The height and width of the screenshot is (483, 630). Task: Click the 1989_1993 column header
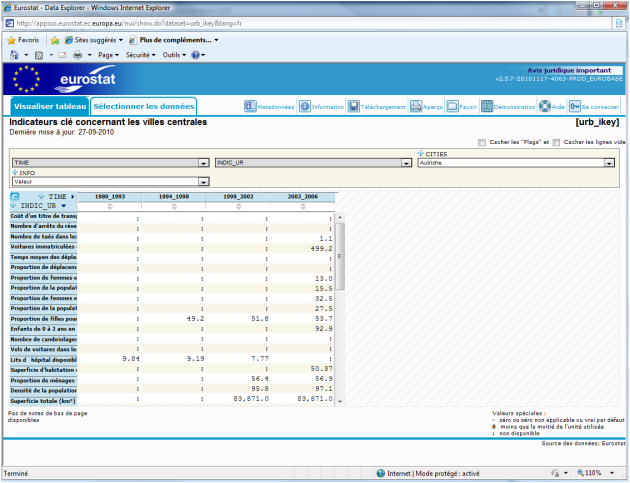point(110,196)
